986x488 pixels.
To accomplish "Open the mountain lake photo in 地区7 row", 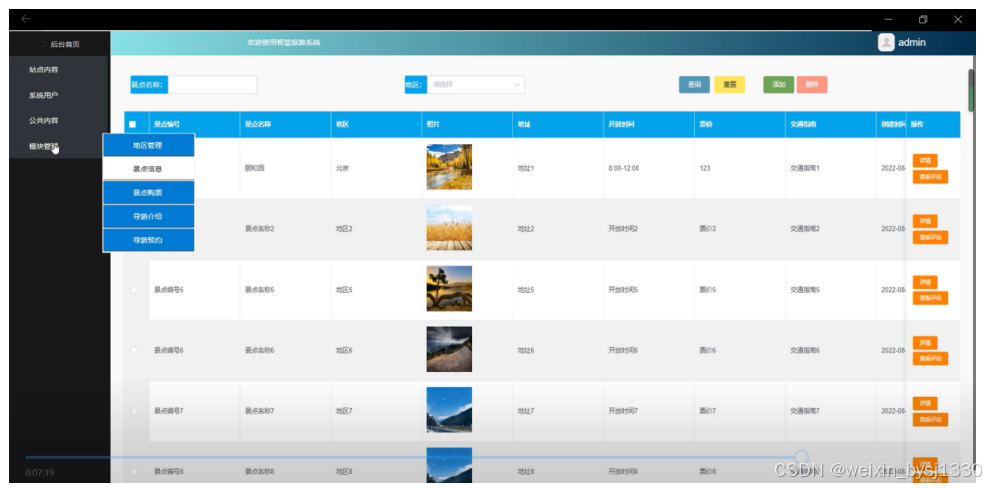I will 449,409.
